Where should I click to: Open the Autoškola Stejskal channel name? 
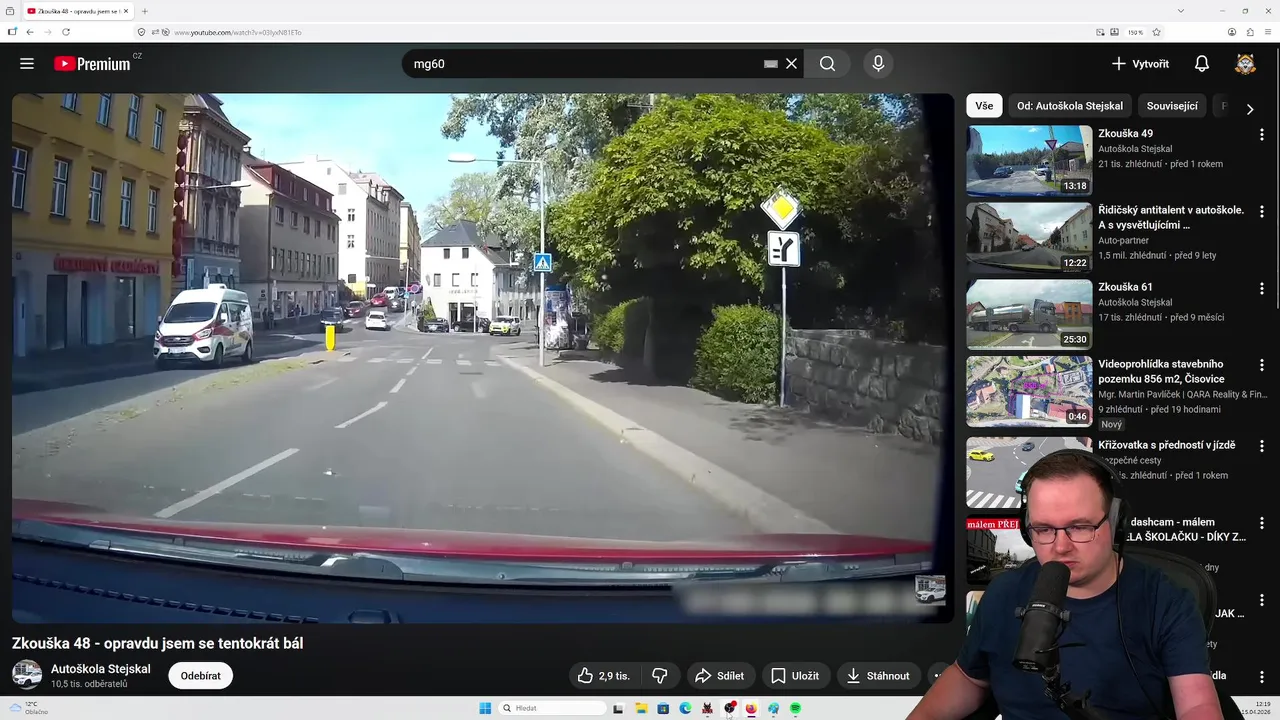pos(101,669)
